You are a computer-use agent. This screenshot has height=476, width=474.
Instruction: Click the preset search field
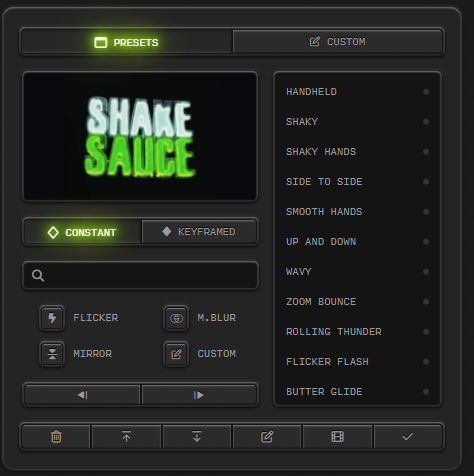point(140,275)
